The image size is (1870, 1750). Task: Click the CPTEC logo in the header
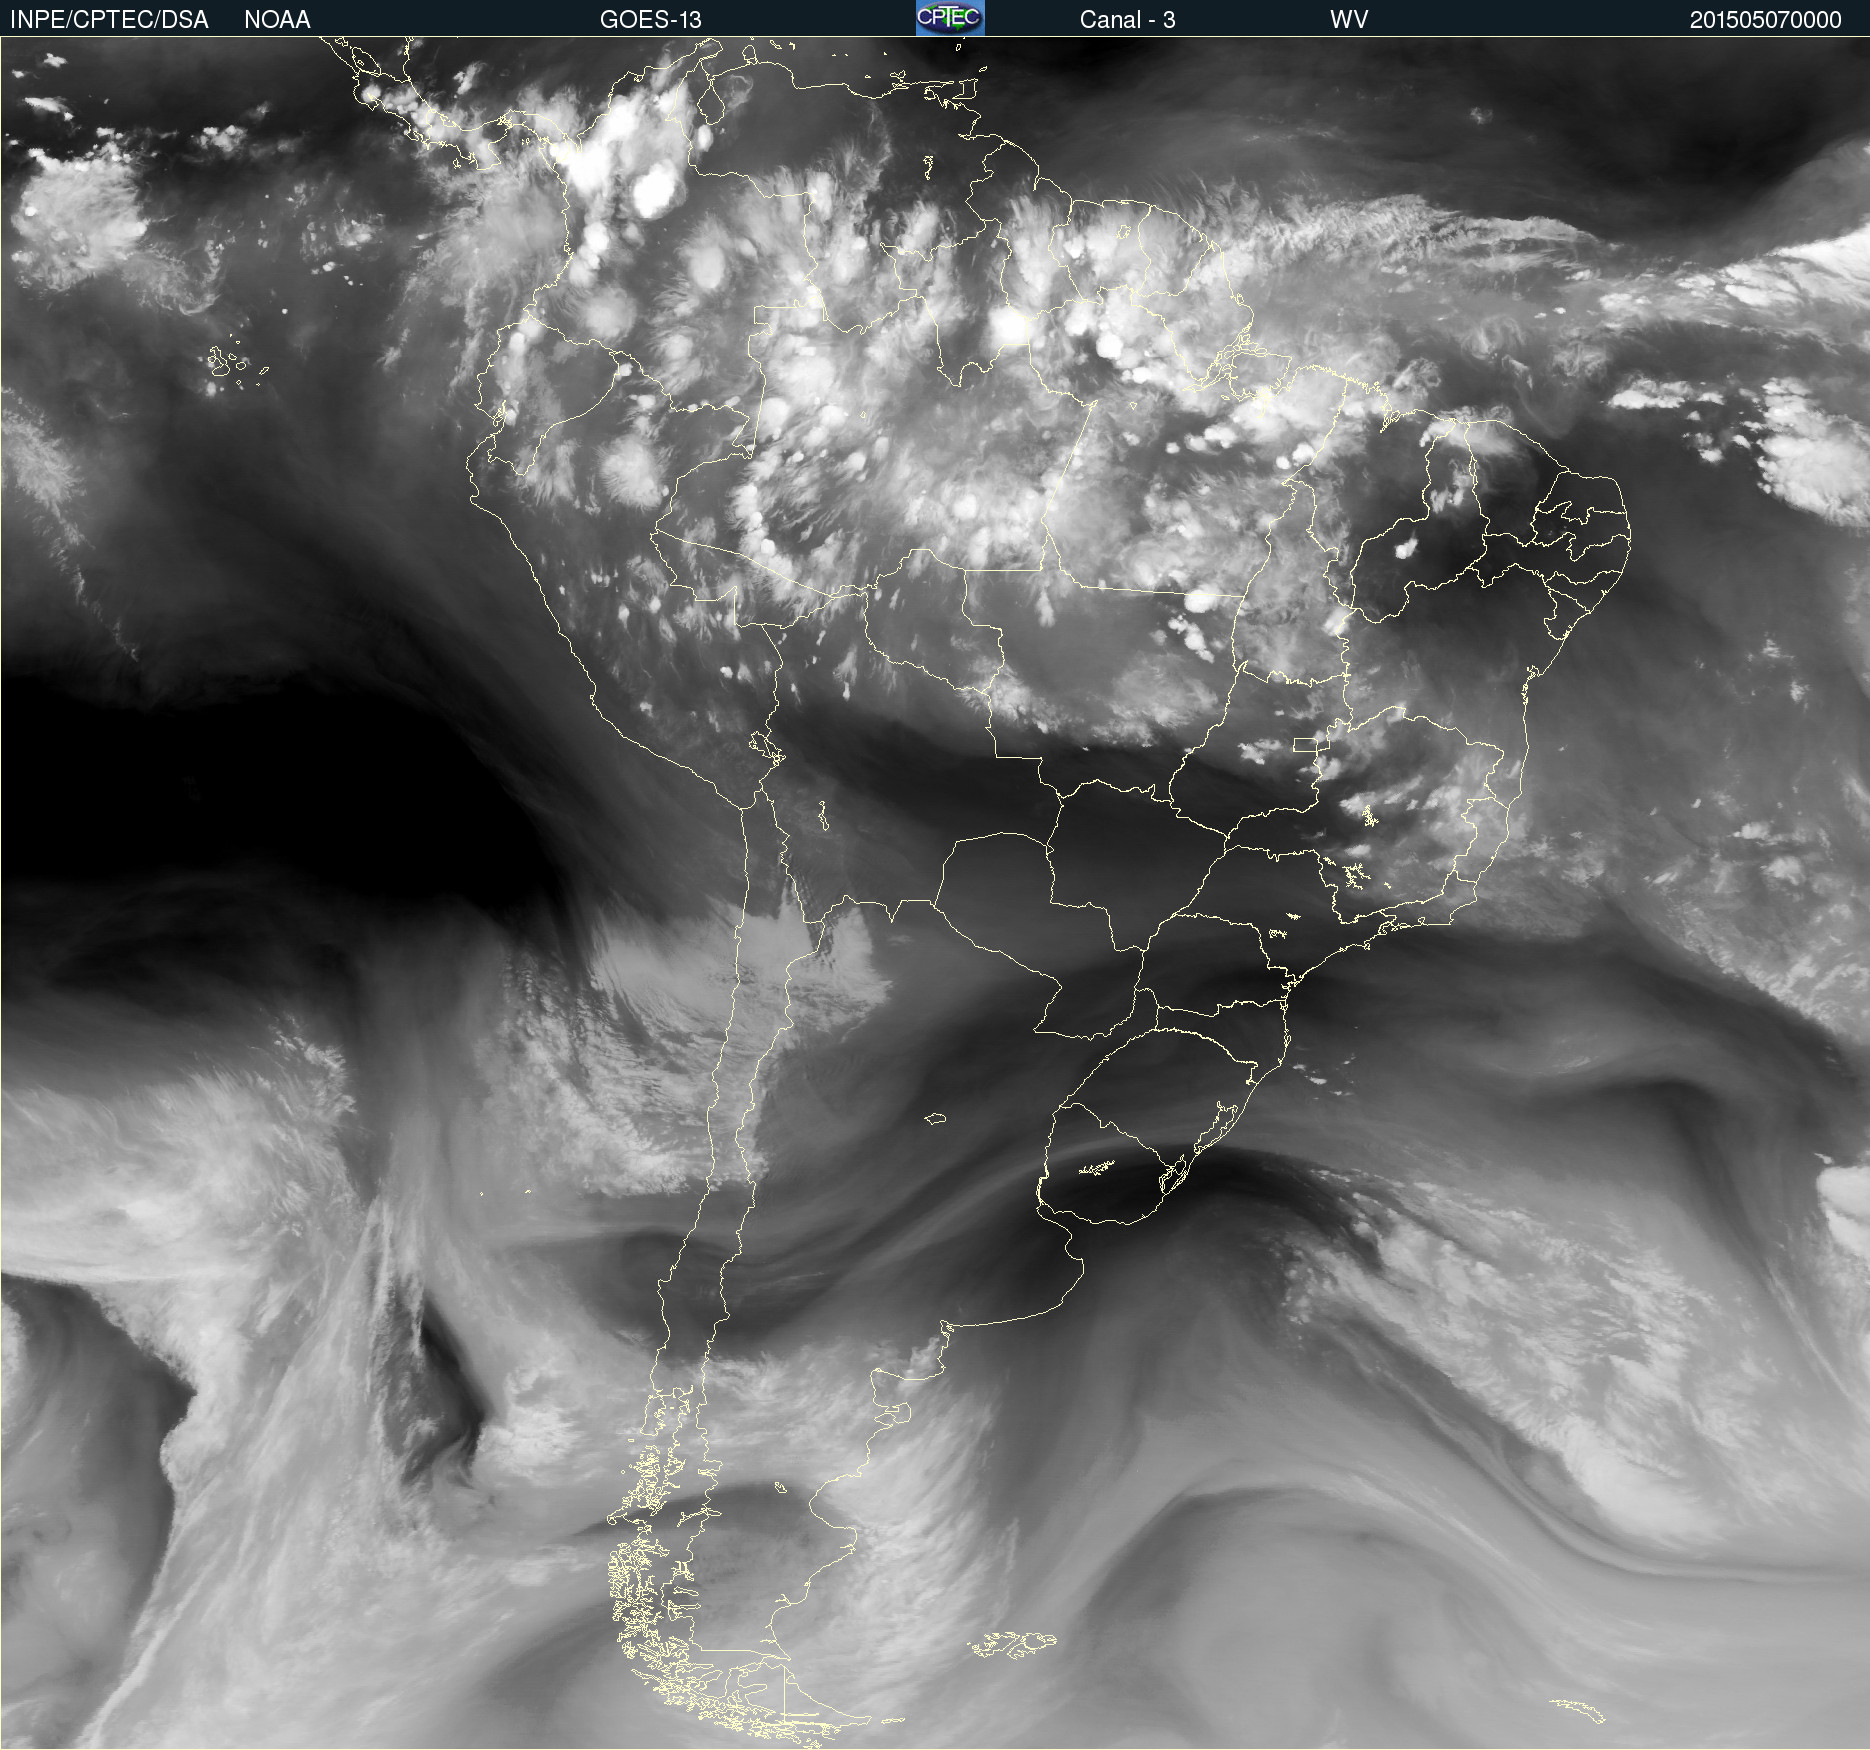950,18
